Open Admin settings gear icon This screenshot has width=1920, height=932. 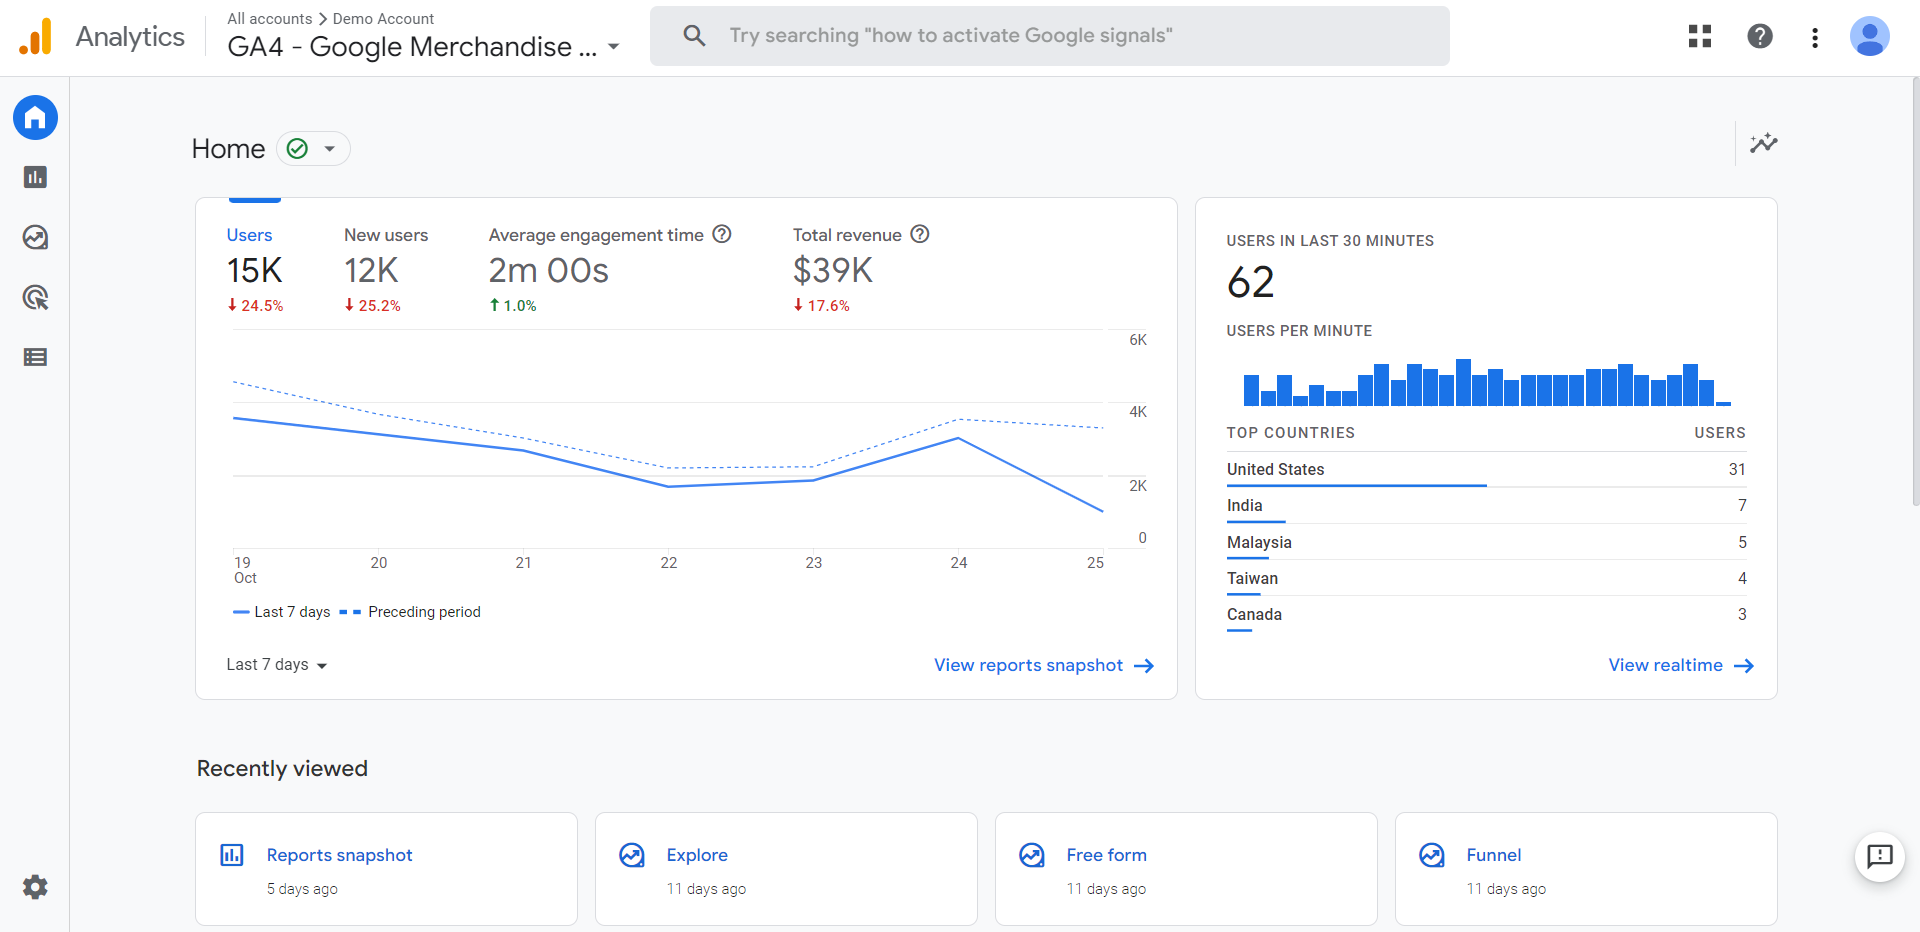35,887
